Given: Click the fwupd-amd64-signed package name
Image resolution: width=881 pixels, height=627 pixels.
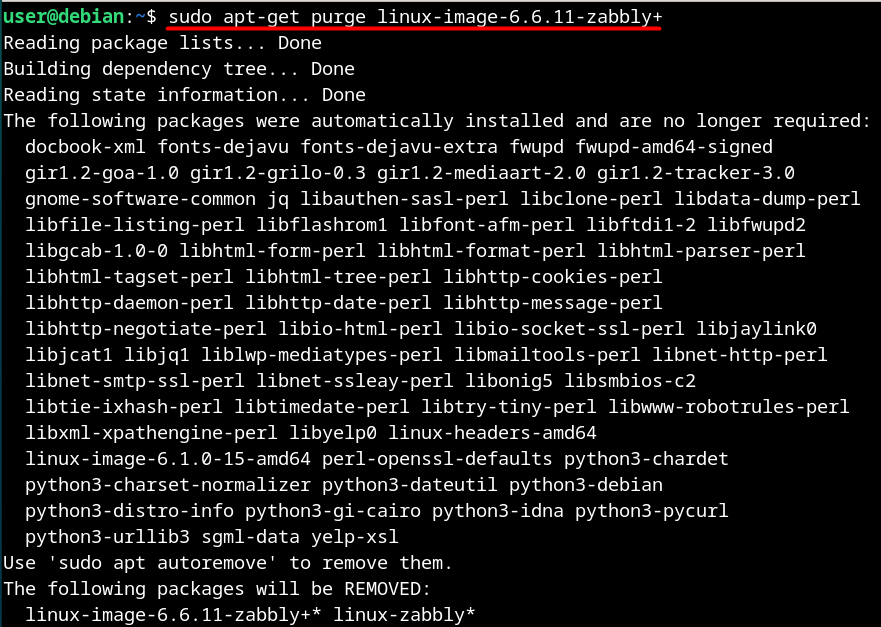Looking at the screenshot, I should 674,147.
